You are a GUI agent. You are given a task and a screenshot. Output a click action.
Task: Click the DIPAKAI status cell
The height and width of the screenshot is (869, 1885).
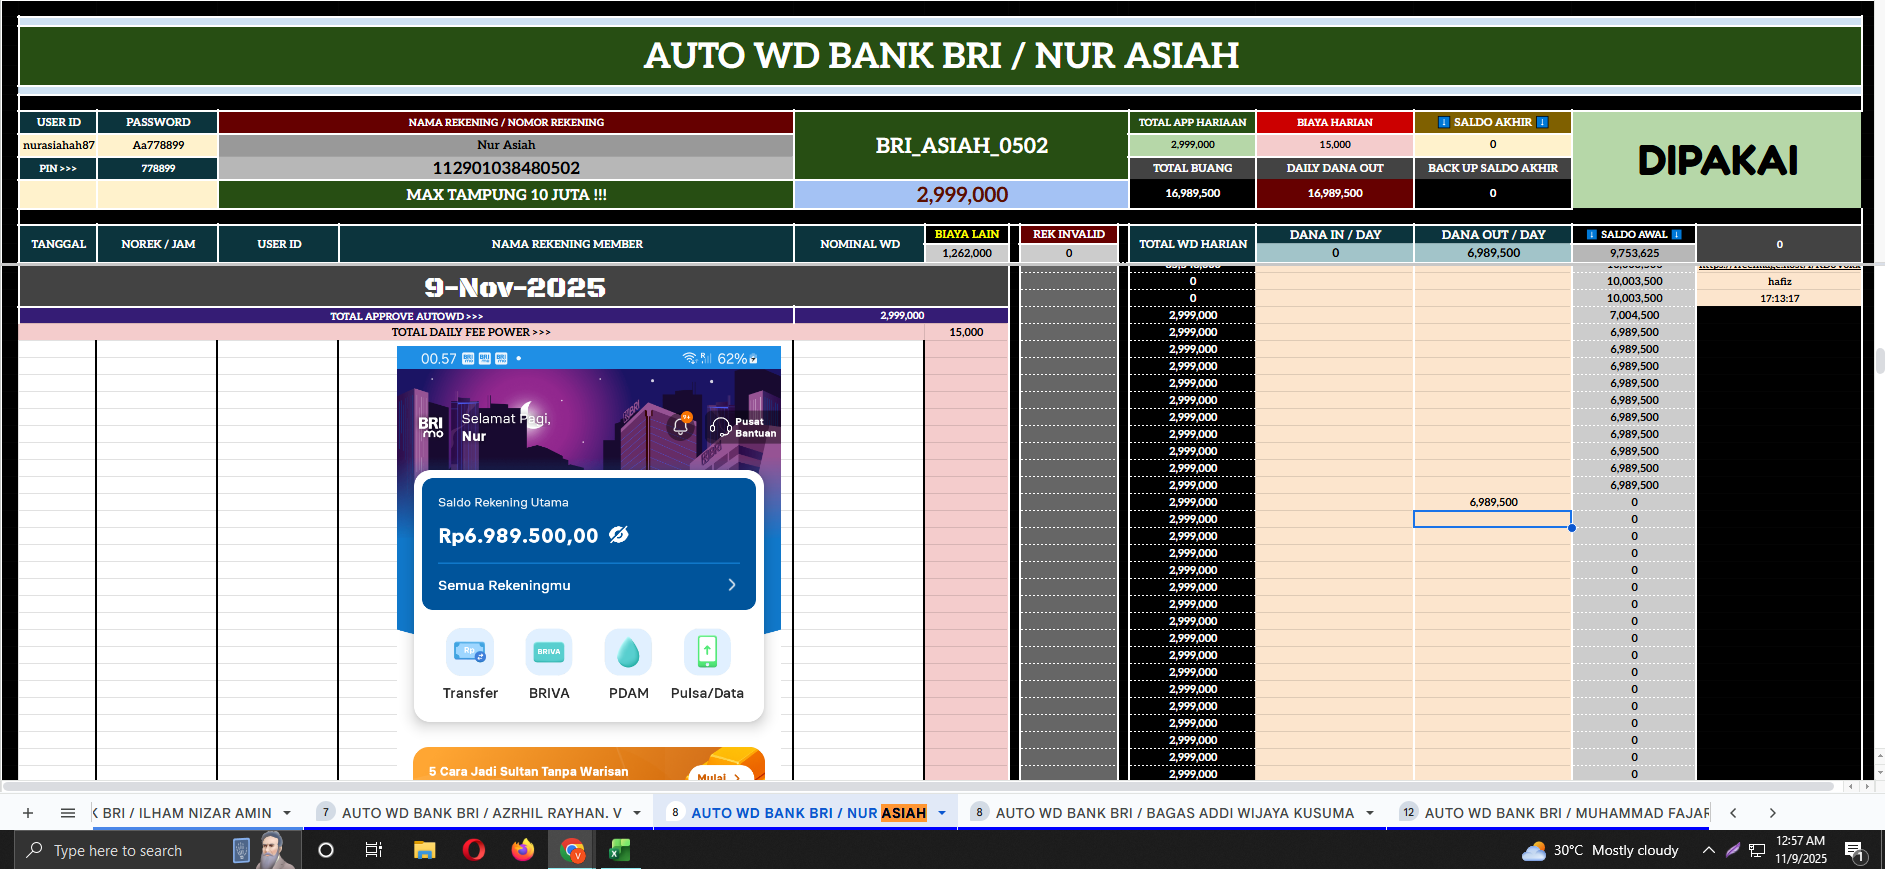click(1717, 160)
